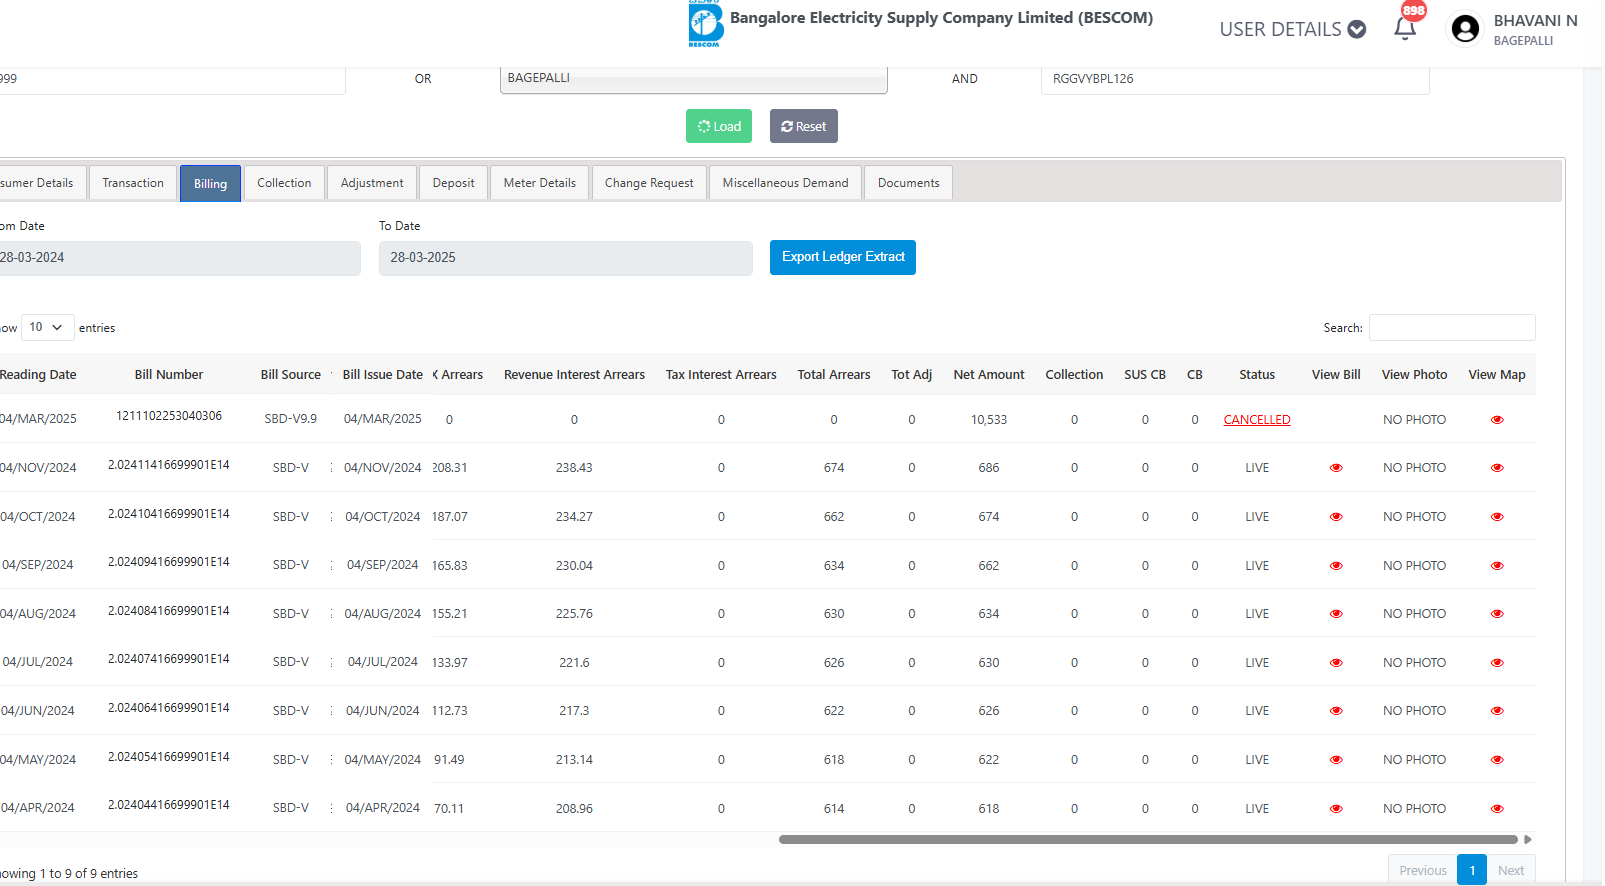View map for 04/MAY/2024 row

click(x=1497, y=760)
